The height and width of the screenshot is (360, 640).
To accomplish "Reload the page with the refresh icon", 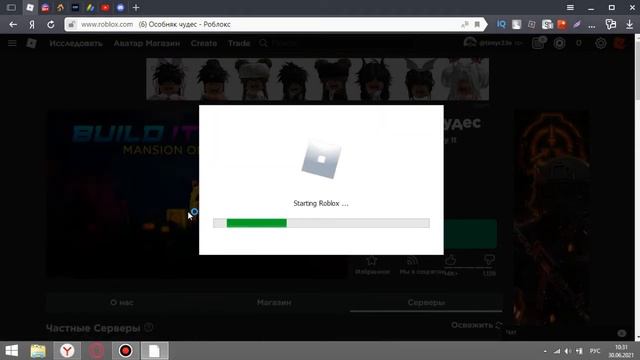I will [51, 24].
